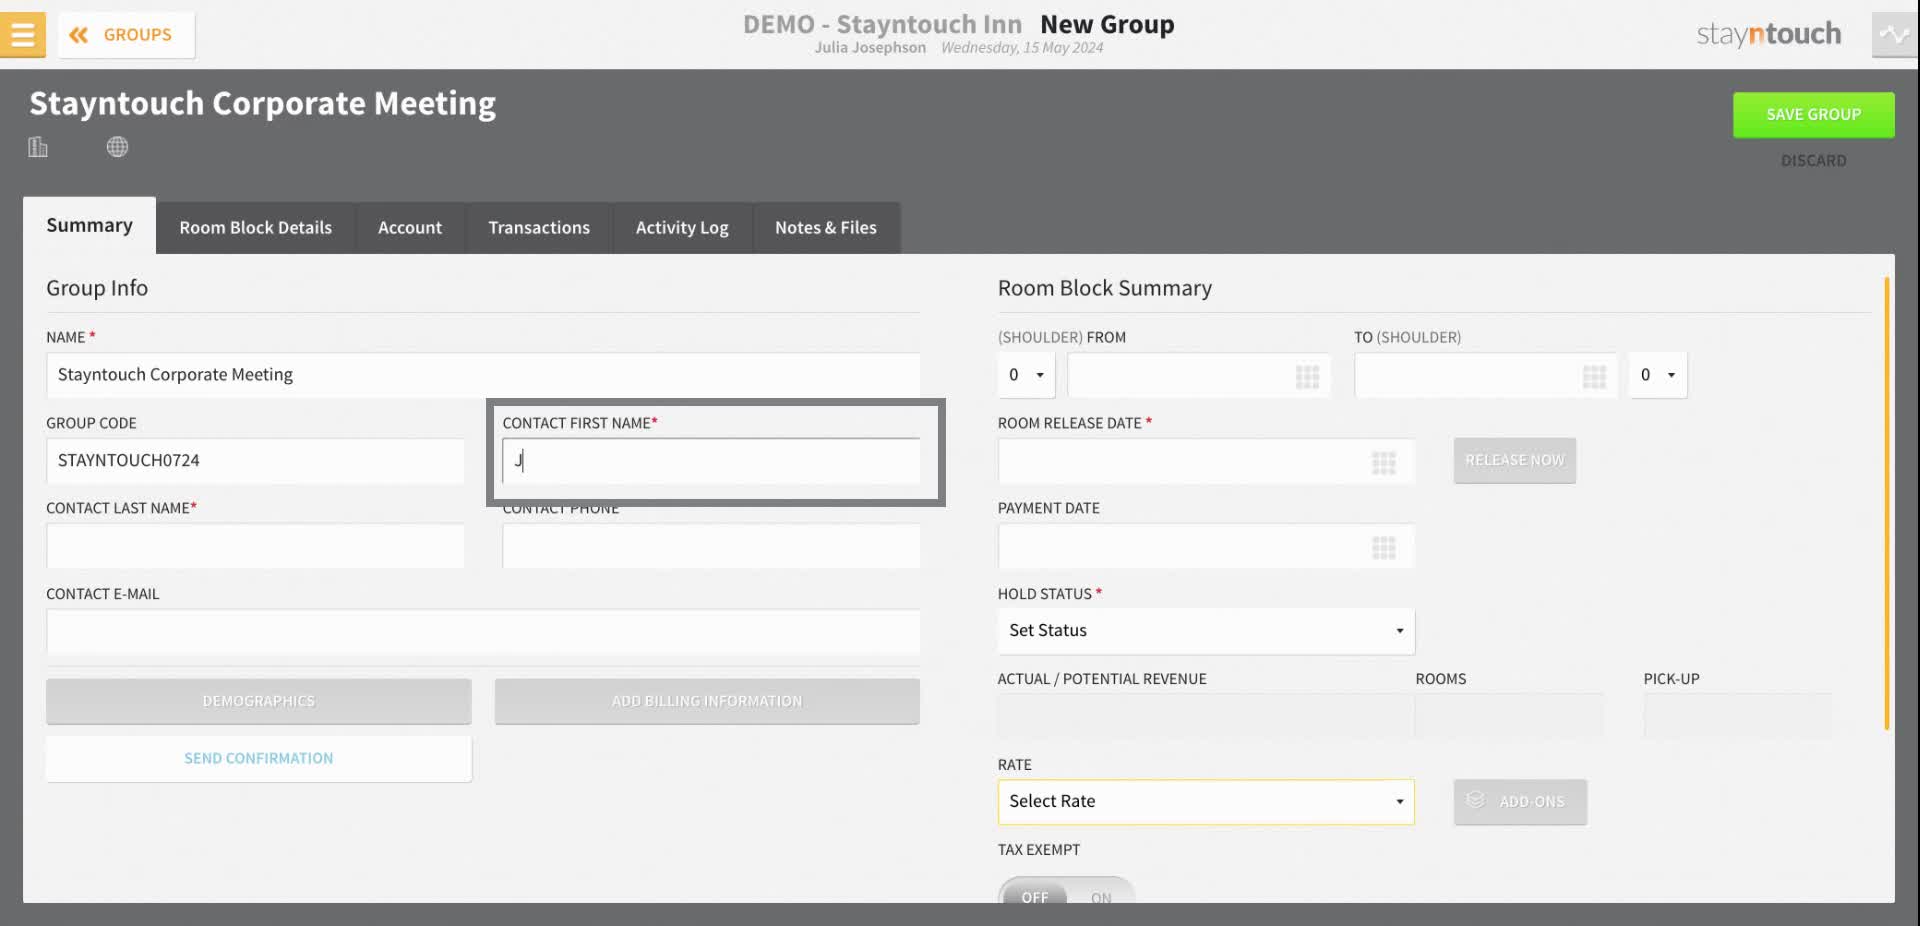Click the staynTouch logo

(1768, 35)
